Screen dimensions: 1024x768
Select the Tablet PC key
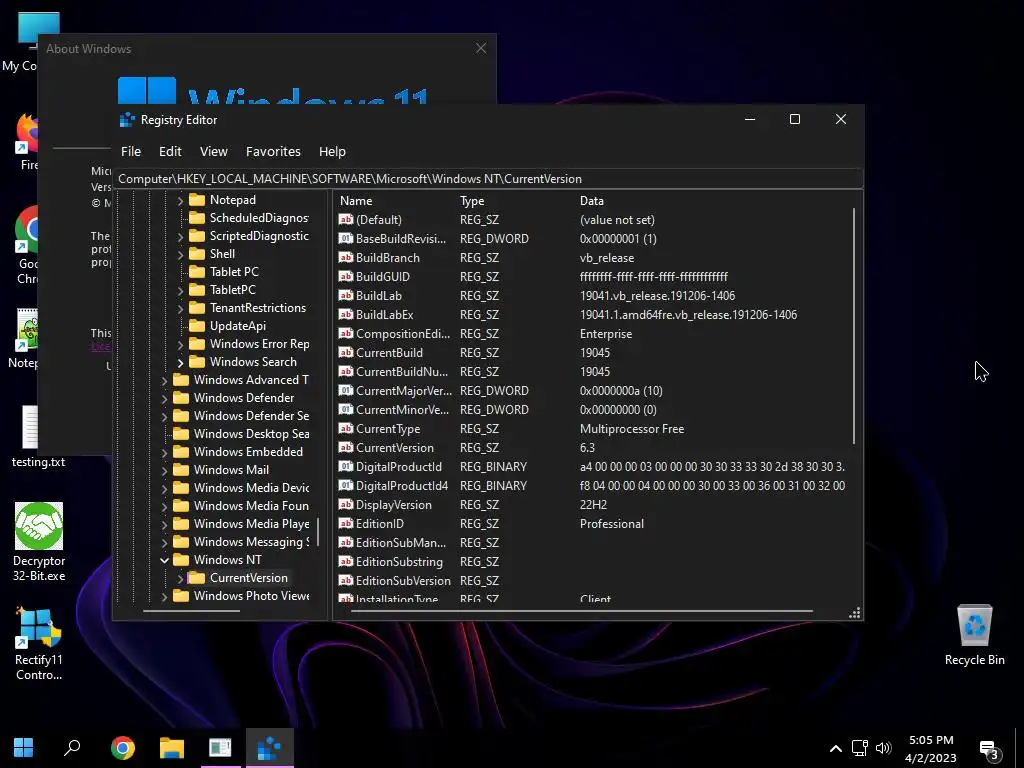click(x=234, y=272)
